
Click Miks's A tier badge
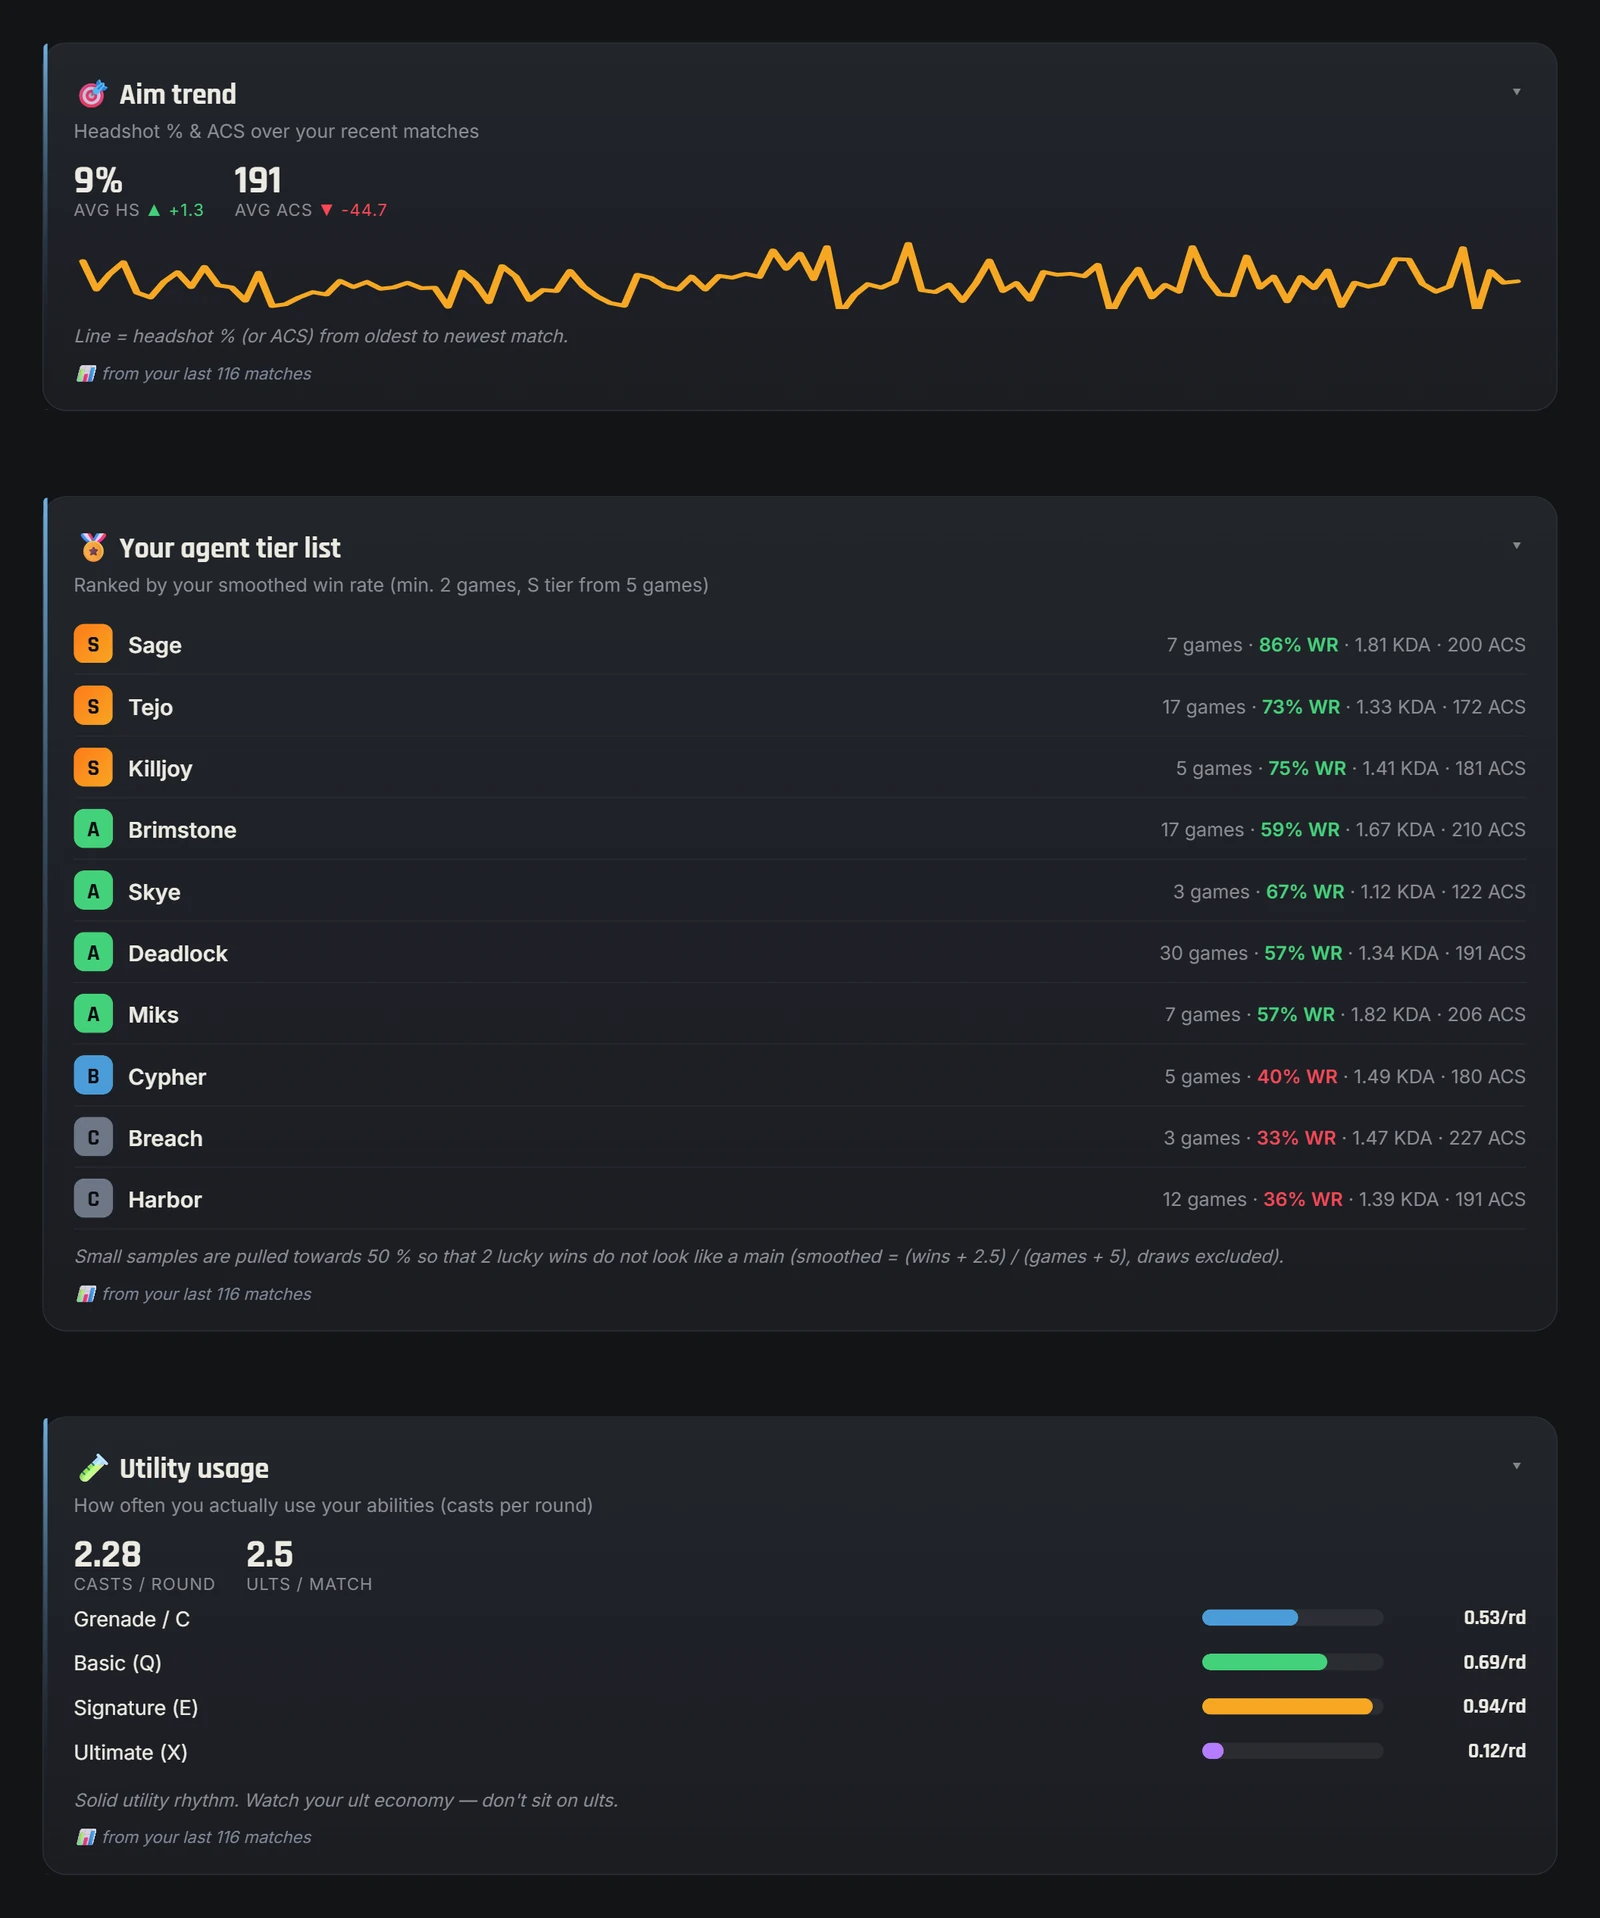pos(93,1014)
